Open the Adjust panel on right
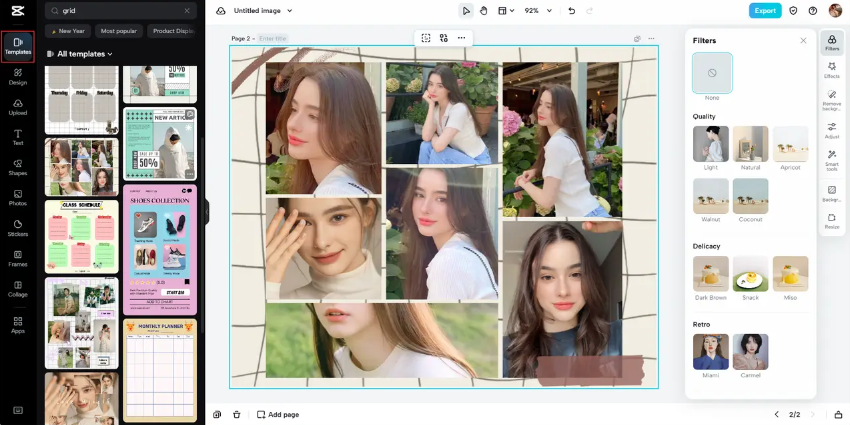 click(831, 130)
